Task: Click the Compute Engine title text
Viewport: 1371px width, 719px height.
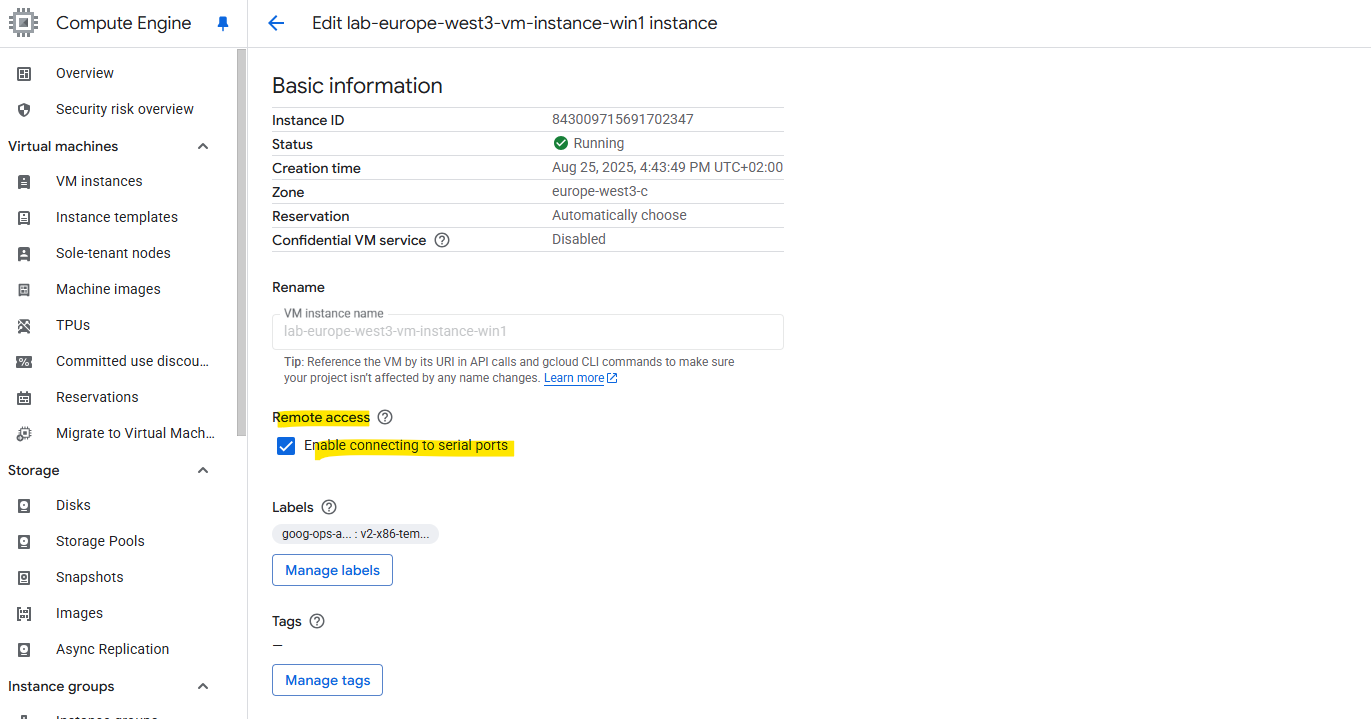Action: tap(123, 23)
